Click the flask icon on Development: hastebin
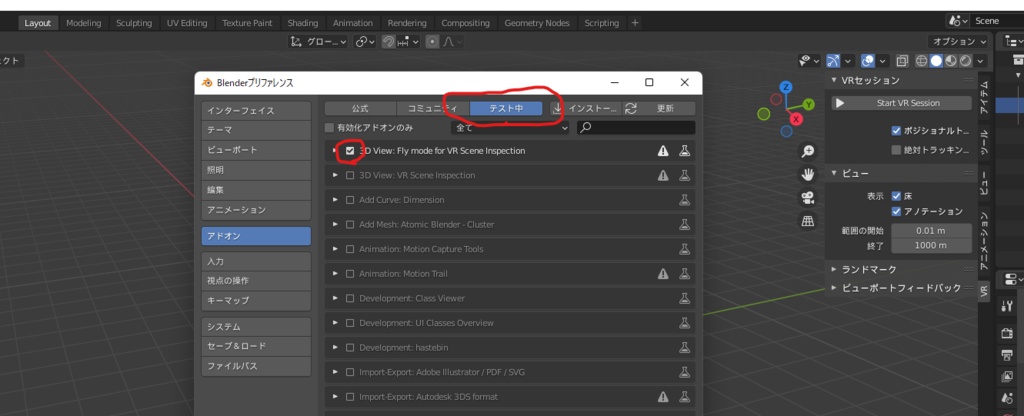This screenshot has width=1024, height=416. point(684,347)
